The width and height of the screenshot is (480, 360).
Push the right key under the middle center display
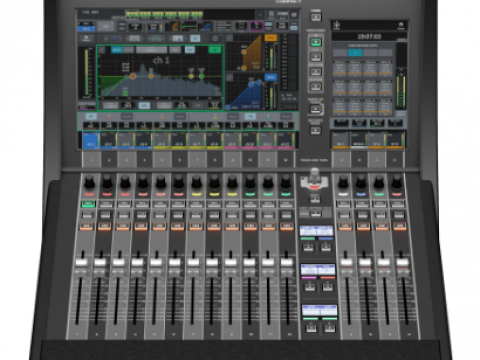(327, 287)
